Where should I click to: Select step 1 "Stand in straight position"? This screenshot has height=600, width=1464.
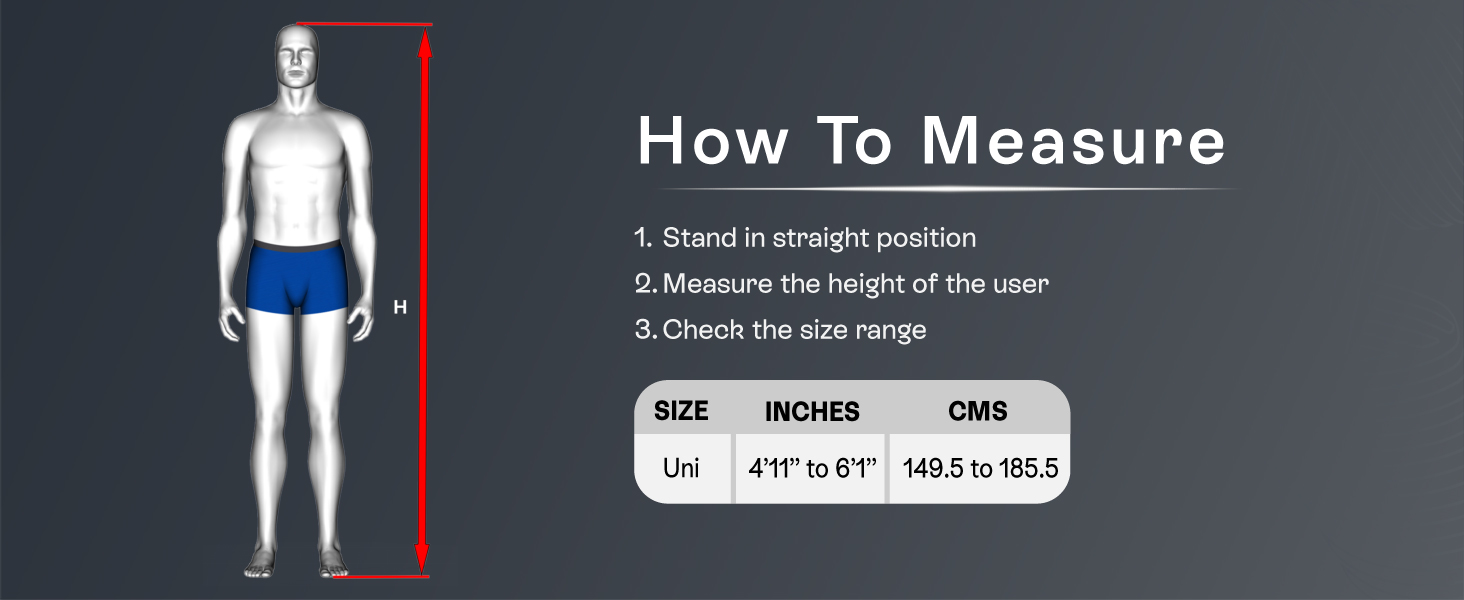pyautogui.click(x=806, y=238)
